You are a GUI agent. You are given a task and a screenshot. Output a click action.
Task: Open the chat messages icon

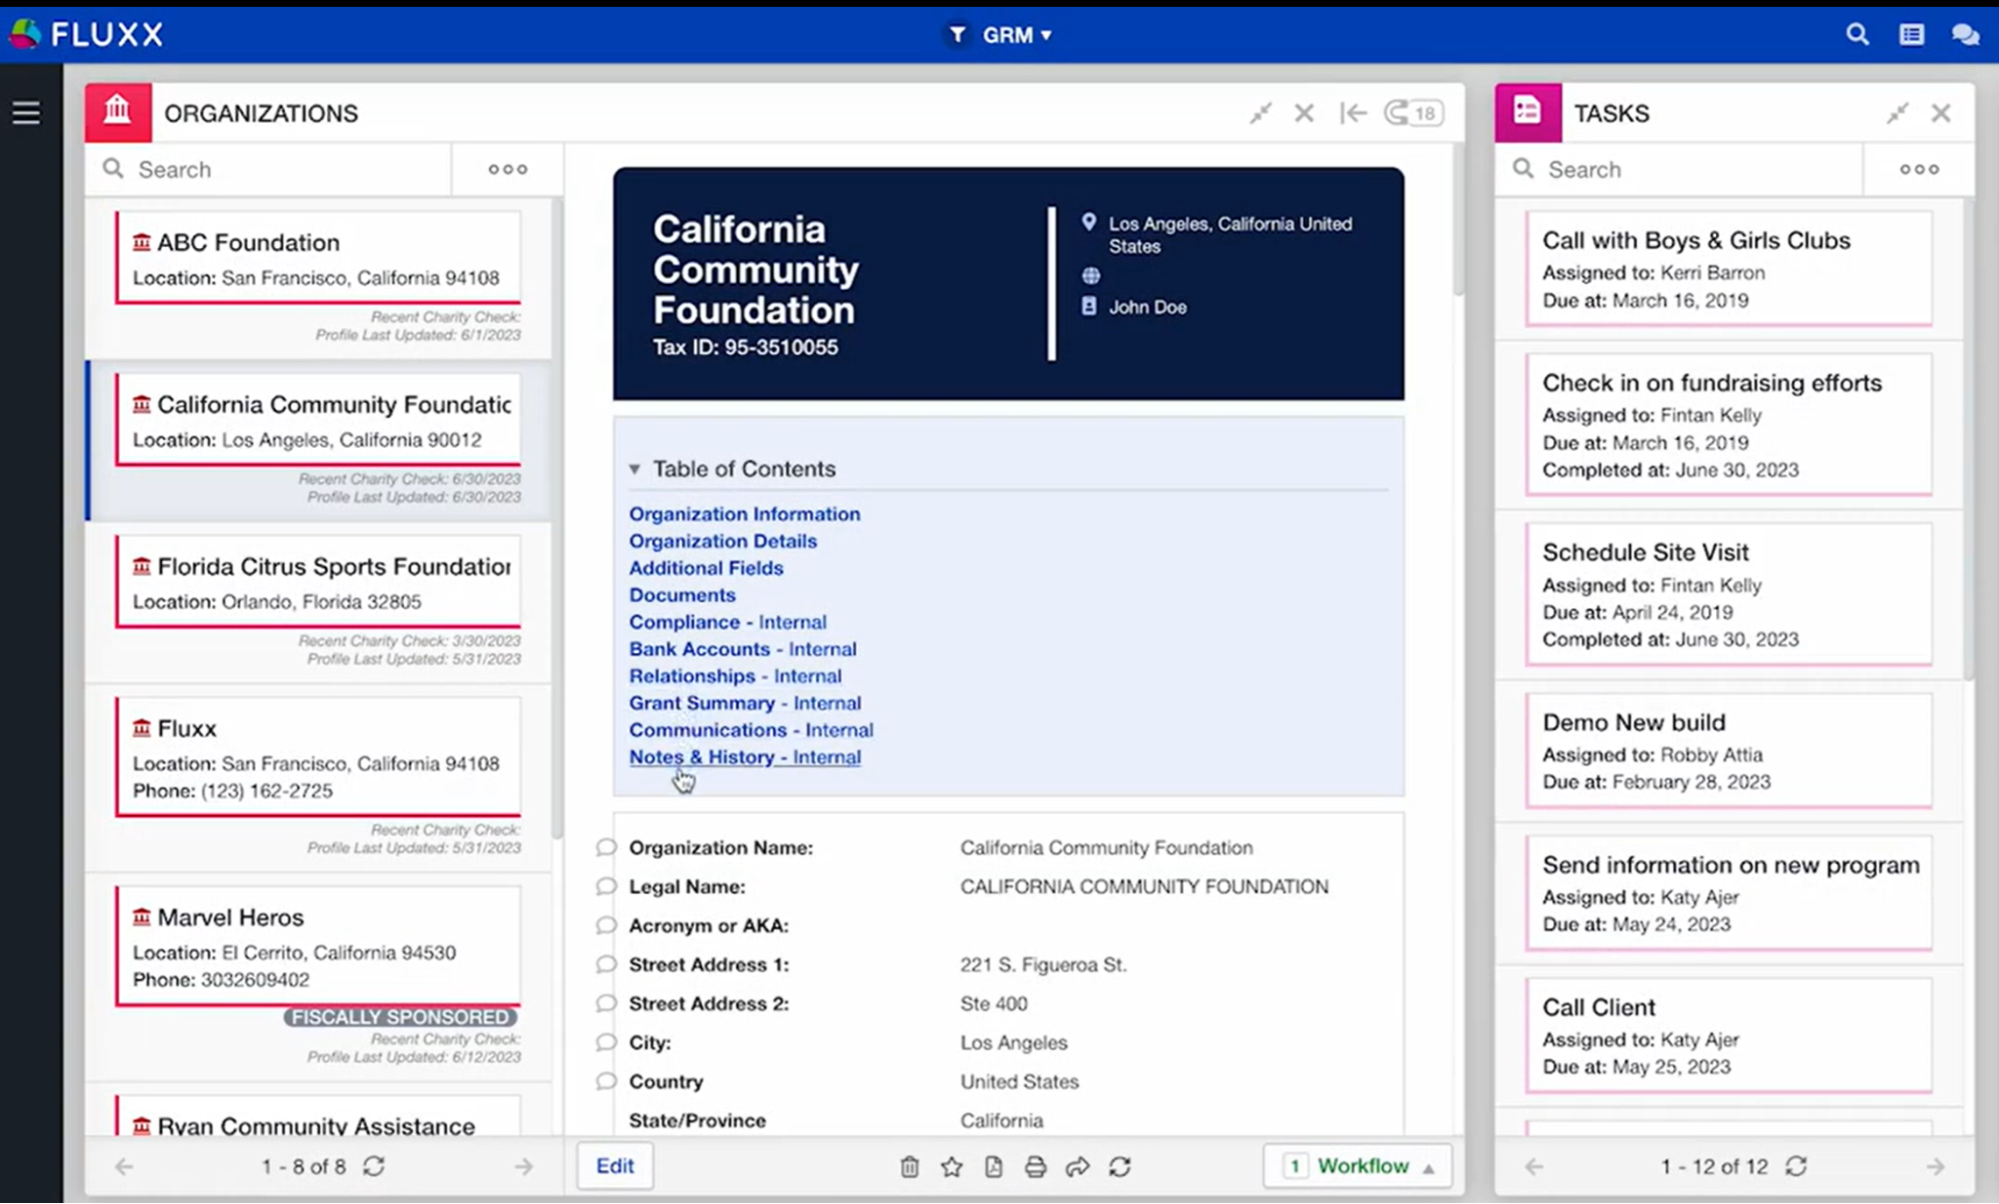[x=1965, y=34]
